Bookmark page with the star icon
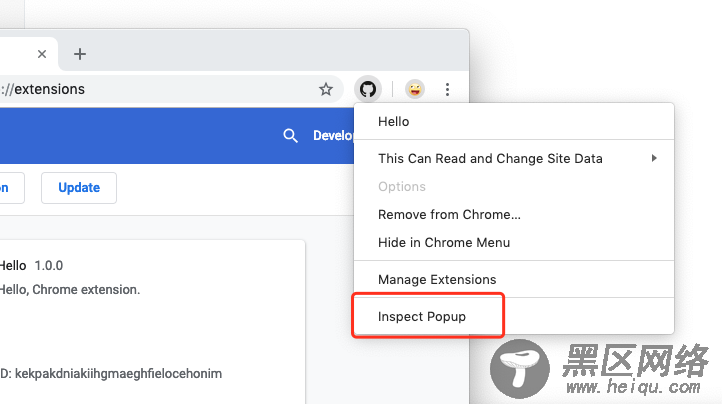 click(x=326, y=89)
